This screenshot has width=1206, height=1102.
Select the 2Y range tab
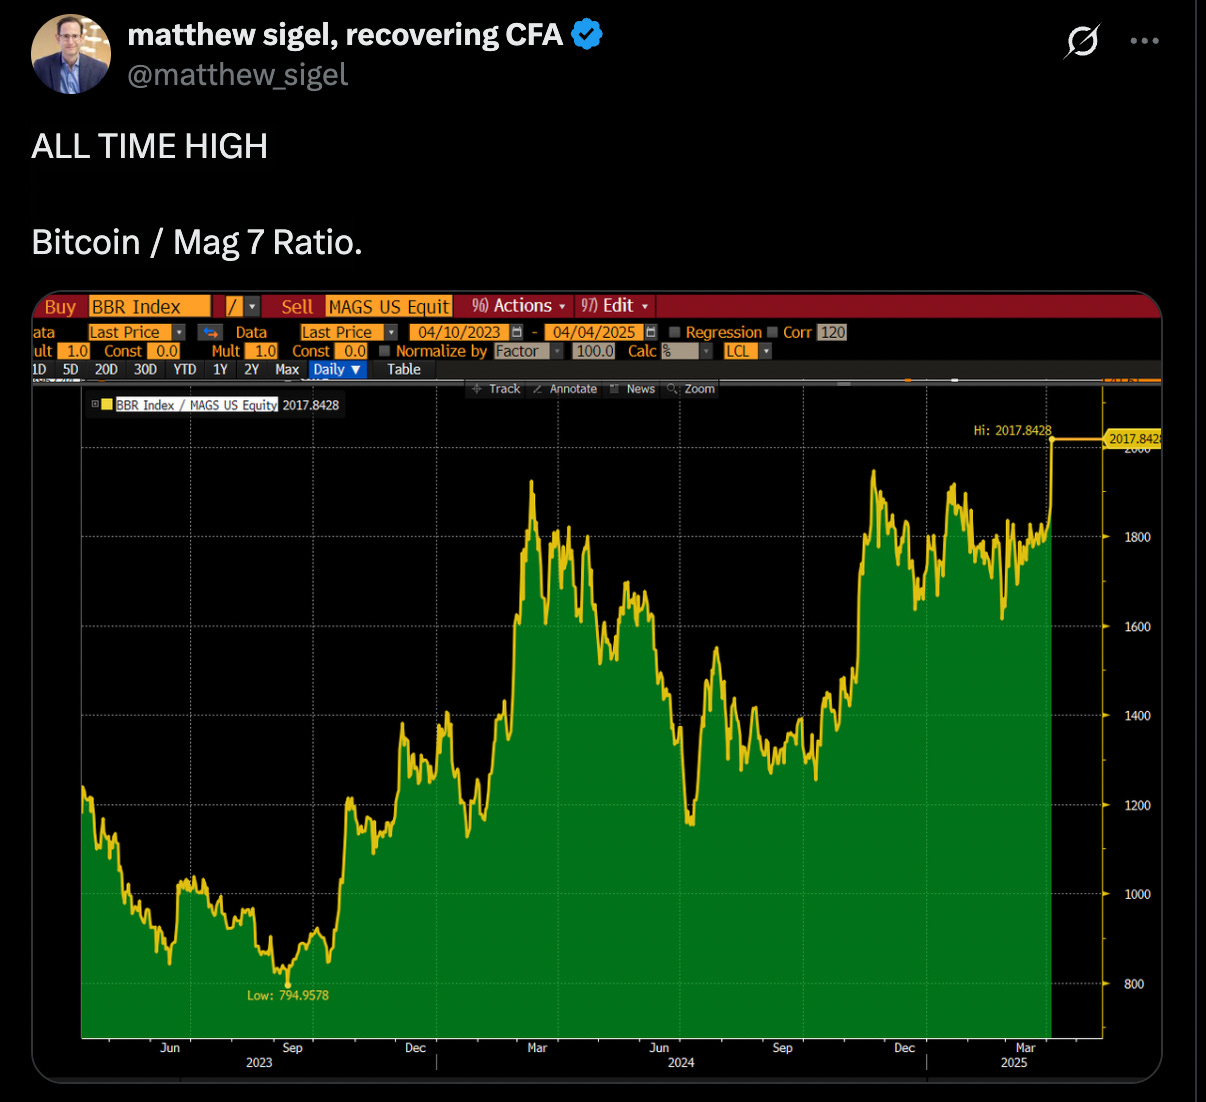[252, 369]
